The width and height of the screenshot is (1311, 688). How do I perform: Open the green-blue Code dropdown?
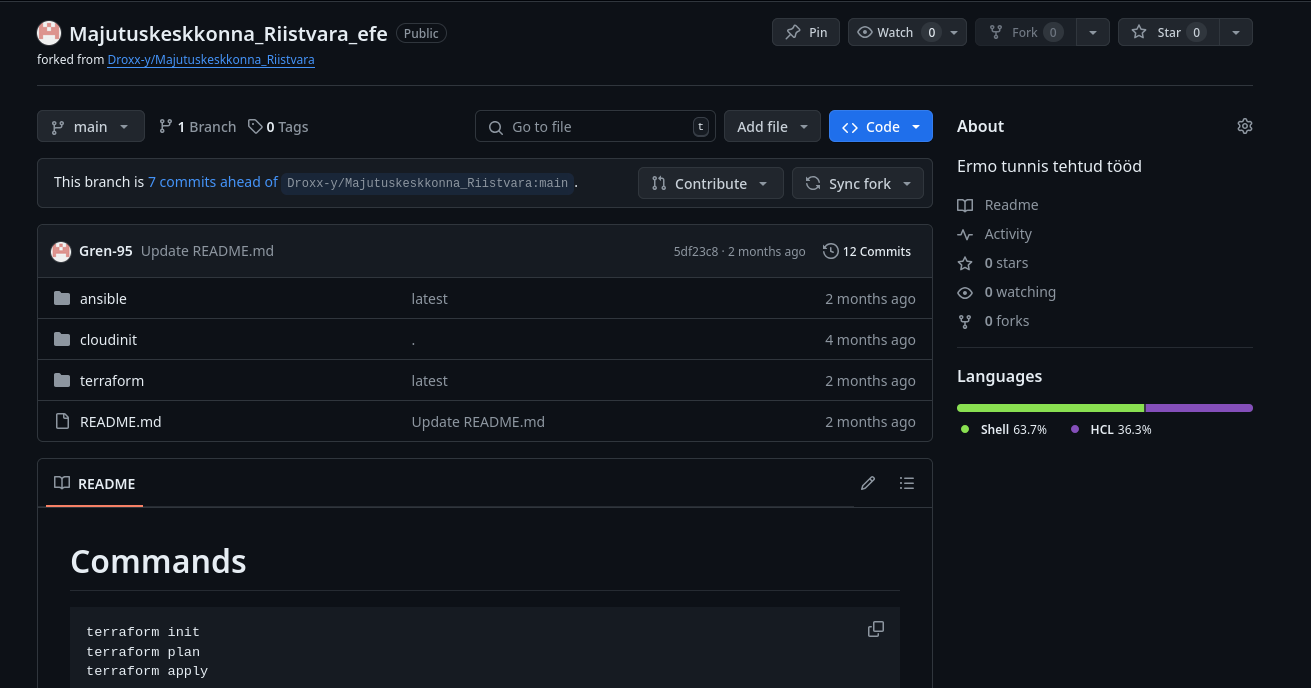(x=881, y=126)
